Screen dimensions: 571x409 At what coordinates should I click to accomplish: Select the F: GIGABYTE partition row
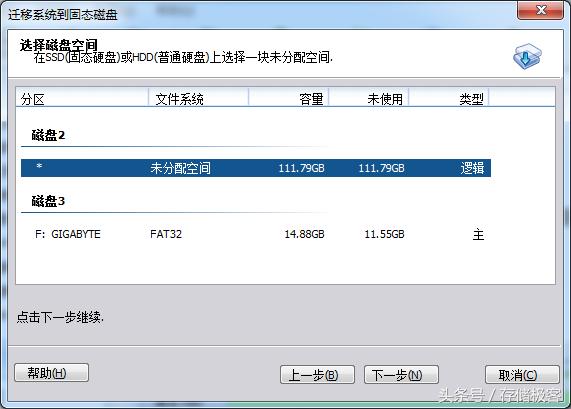[x=256, y=234]
